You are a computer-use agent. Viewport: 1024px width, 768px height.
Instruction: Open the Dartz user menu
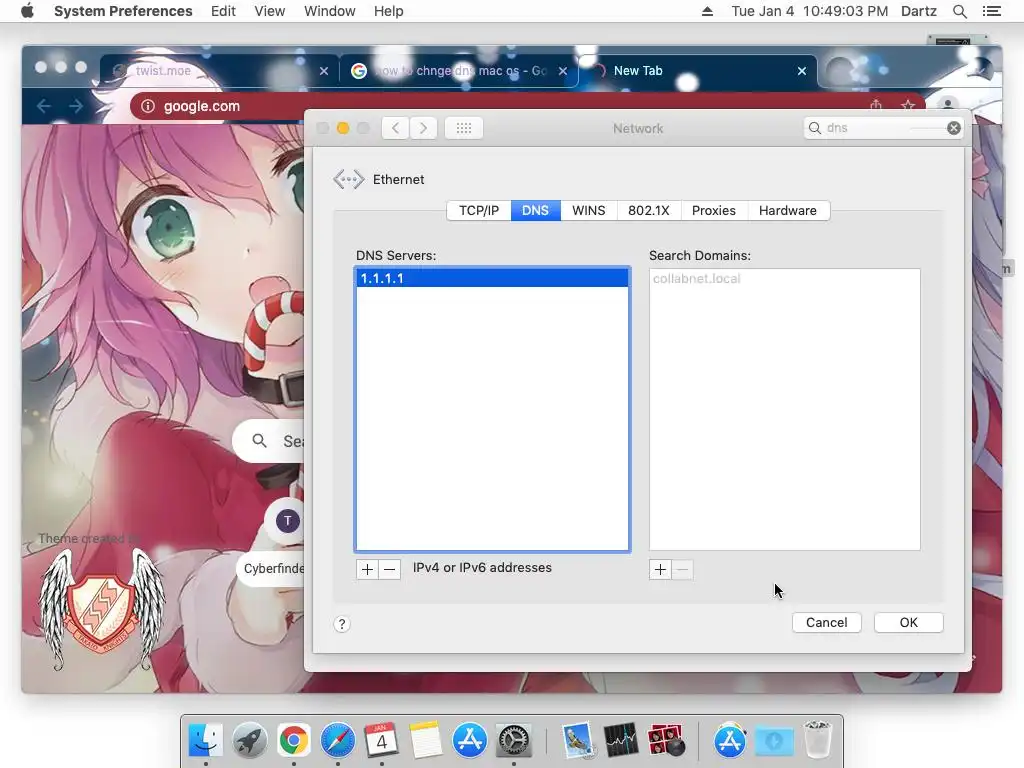coord(919,11)
